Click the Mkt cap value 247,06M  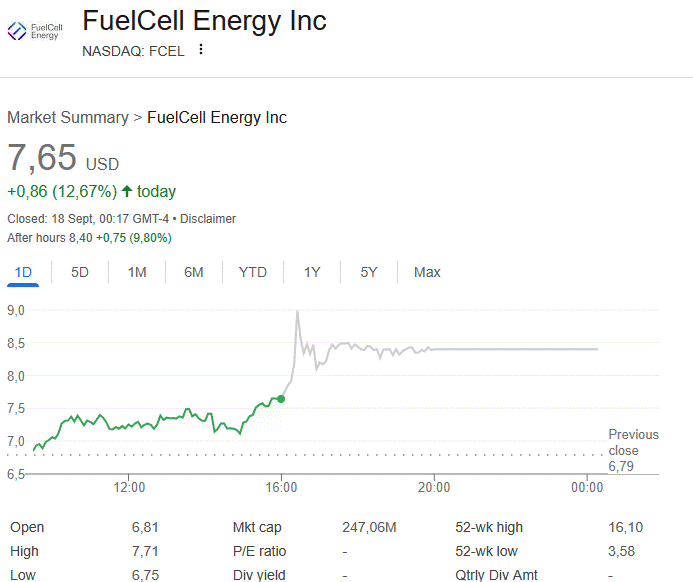[x=369, y=527]
